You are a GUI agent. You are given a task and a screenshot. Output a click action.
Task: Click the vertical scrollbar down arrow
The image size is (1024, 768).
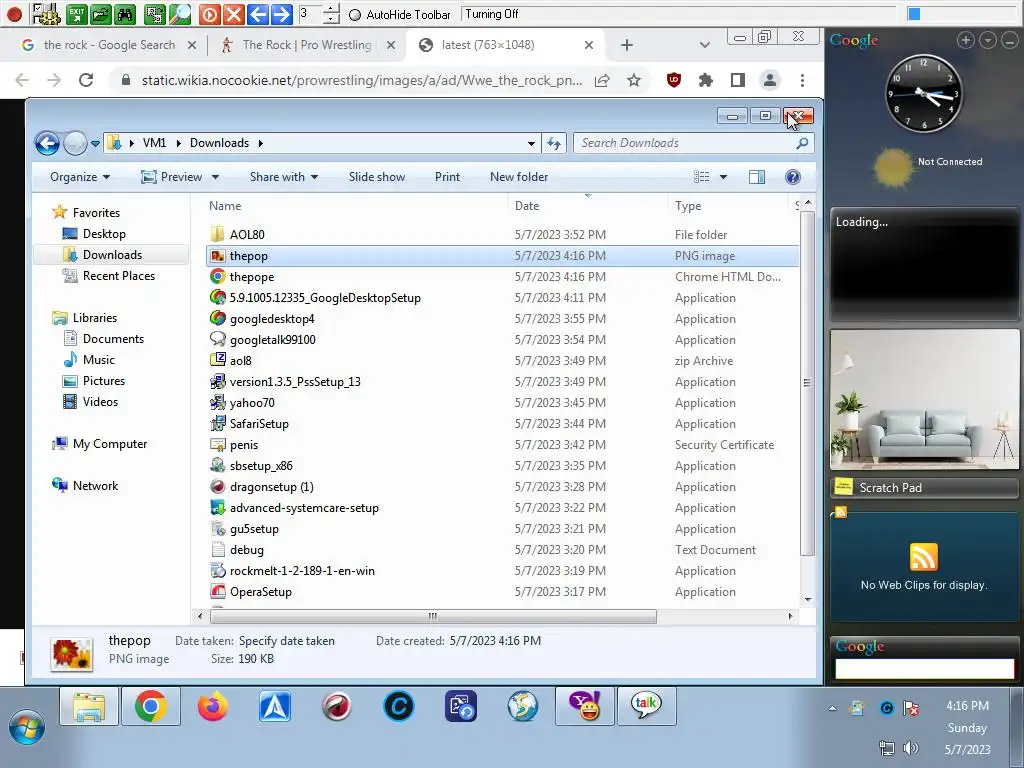click(808, 600)
